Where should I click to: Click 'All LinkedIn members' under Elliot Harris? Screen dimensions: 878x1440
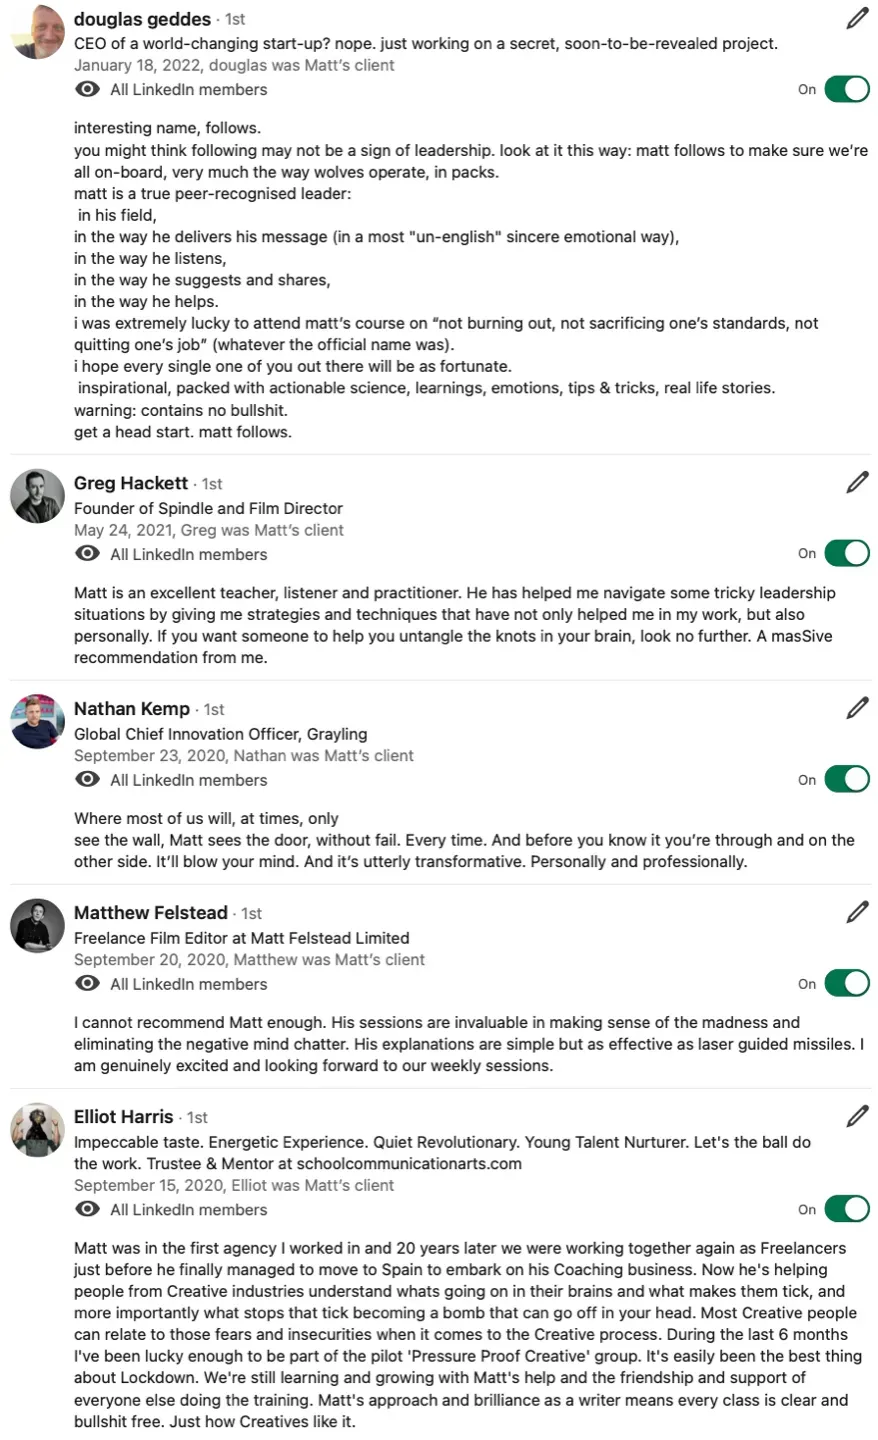click(x=189, y=1210)
